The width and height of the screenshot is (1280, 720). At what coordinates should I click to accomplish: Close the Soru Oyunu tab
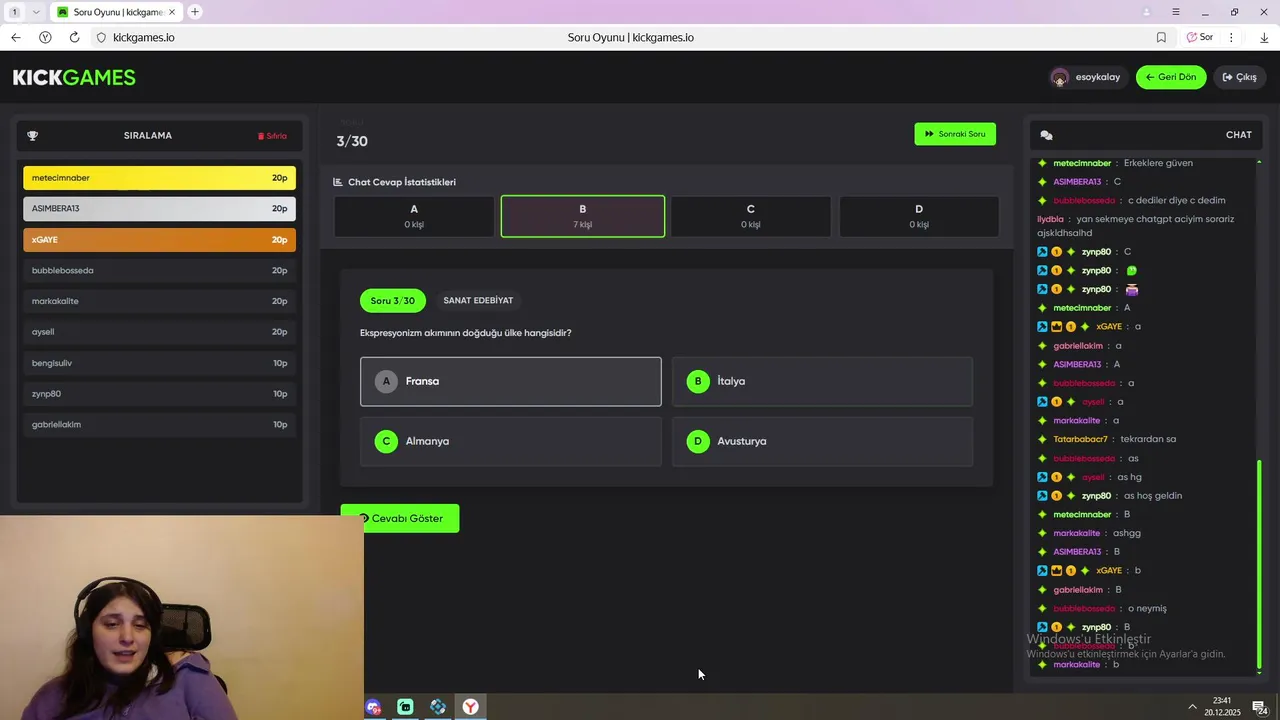(x=174, y=12)
